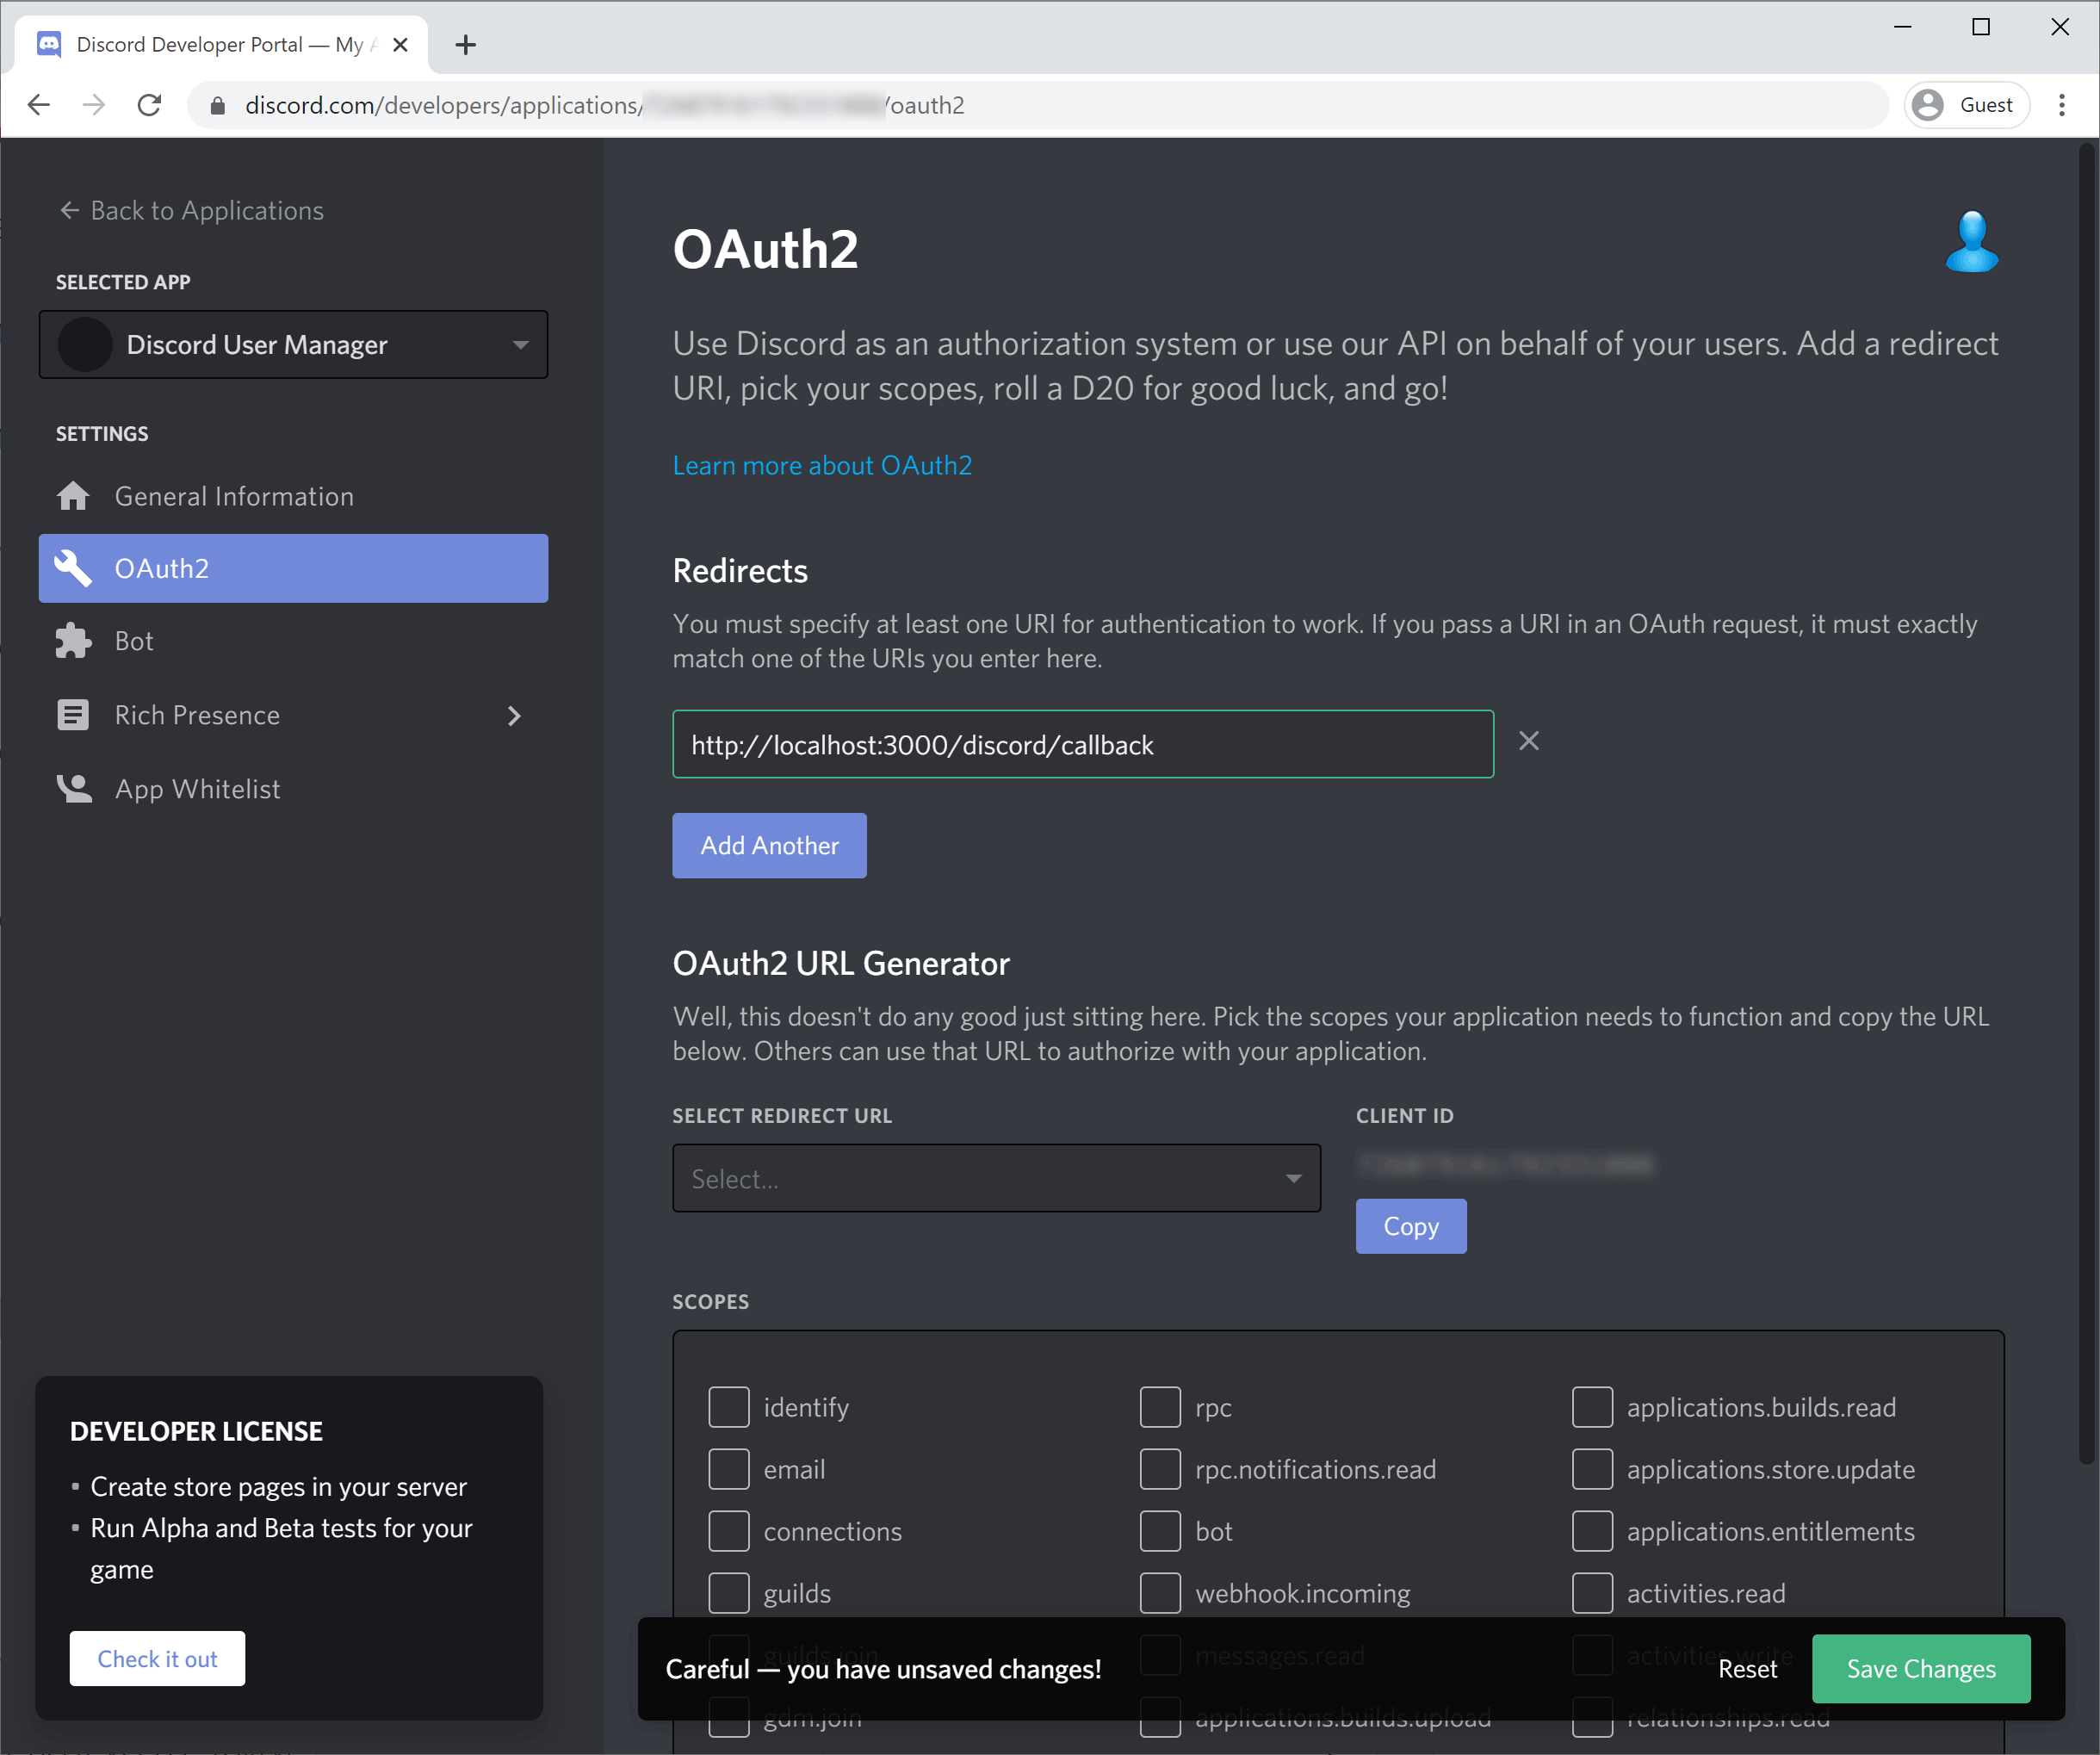The width and height of the screenshot is (2100, 1755).
Task: Open the OAuth2 settings menu item
Action: 293,567
